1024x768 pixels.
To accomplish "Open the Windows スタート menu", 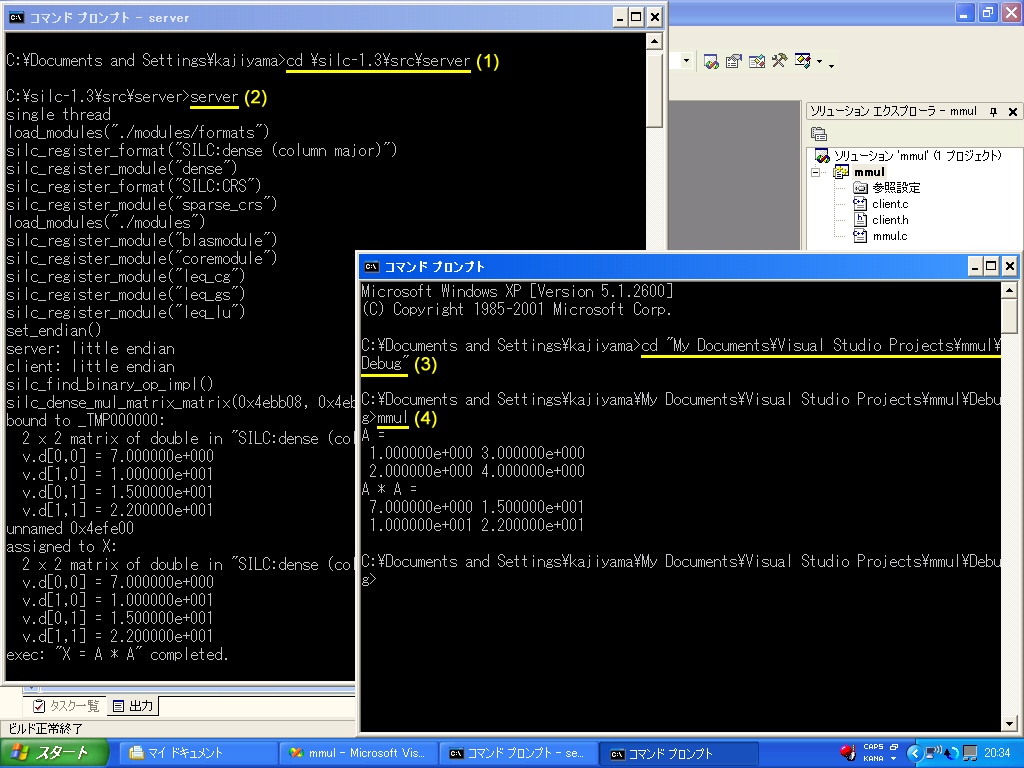I will click(55, 754).
